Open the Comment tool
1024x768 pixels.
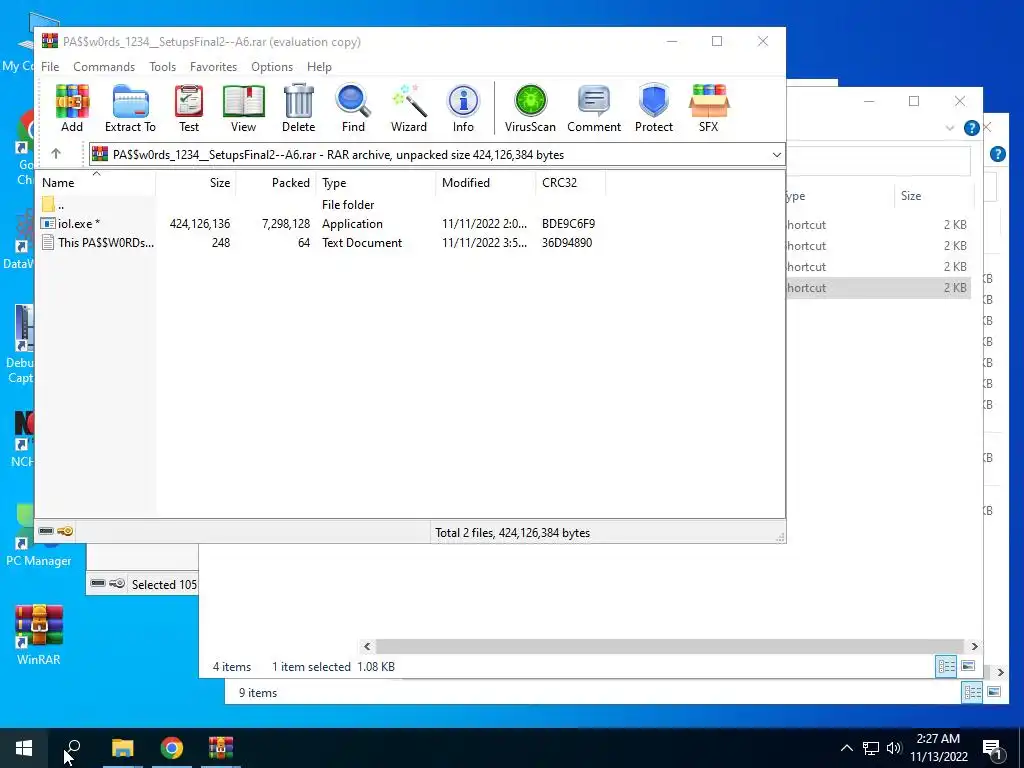click(594, 108)
